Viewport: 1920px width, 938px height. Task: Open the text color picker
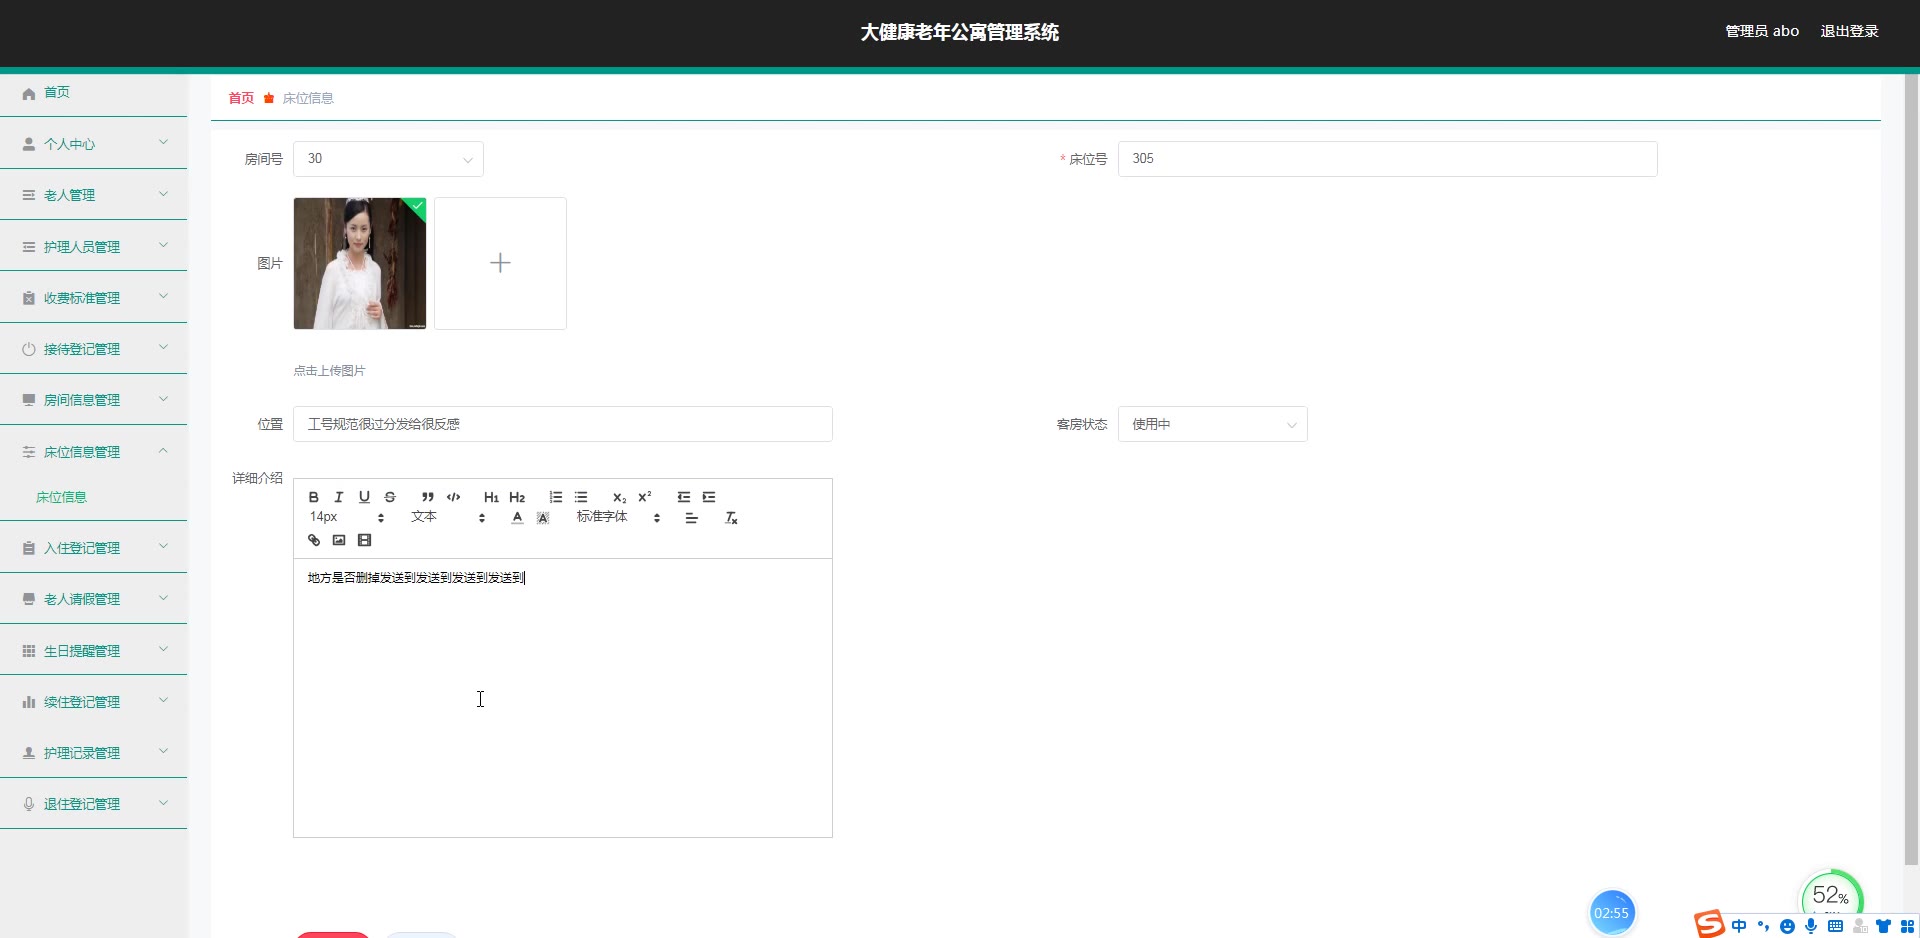(517, 518)
